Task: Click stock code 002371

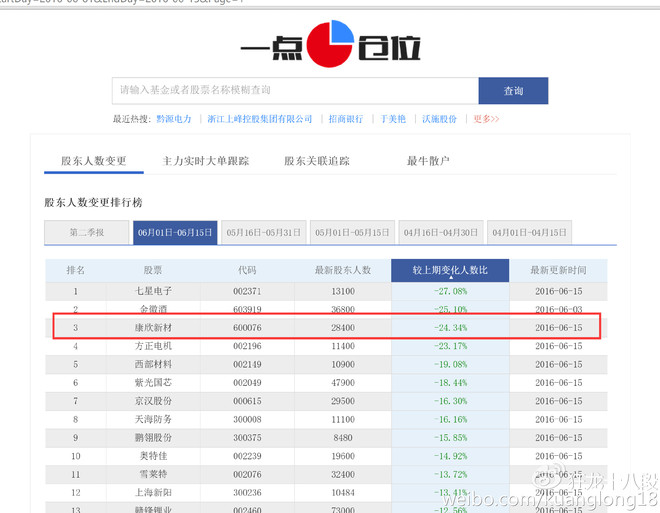Action: point(247,291)
